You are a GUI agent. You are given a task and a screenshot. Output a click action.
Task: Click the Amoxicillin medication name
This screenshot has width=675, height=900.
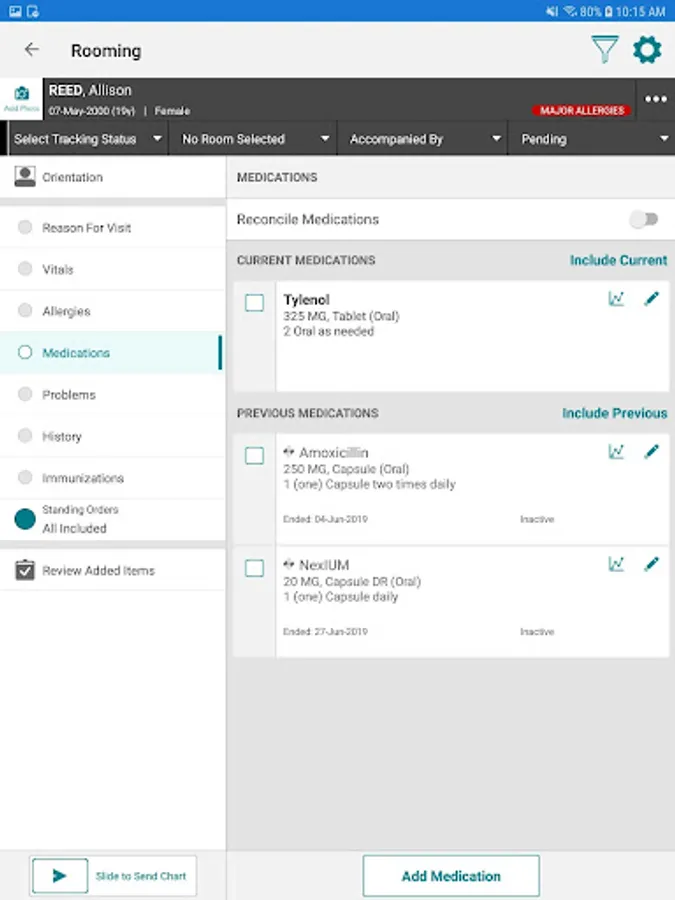(333, 452)
